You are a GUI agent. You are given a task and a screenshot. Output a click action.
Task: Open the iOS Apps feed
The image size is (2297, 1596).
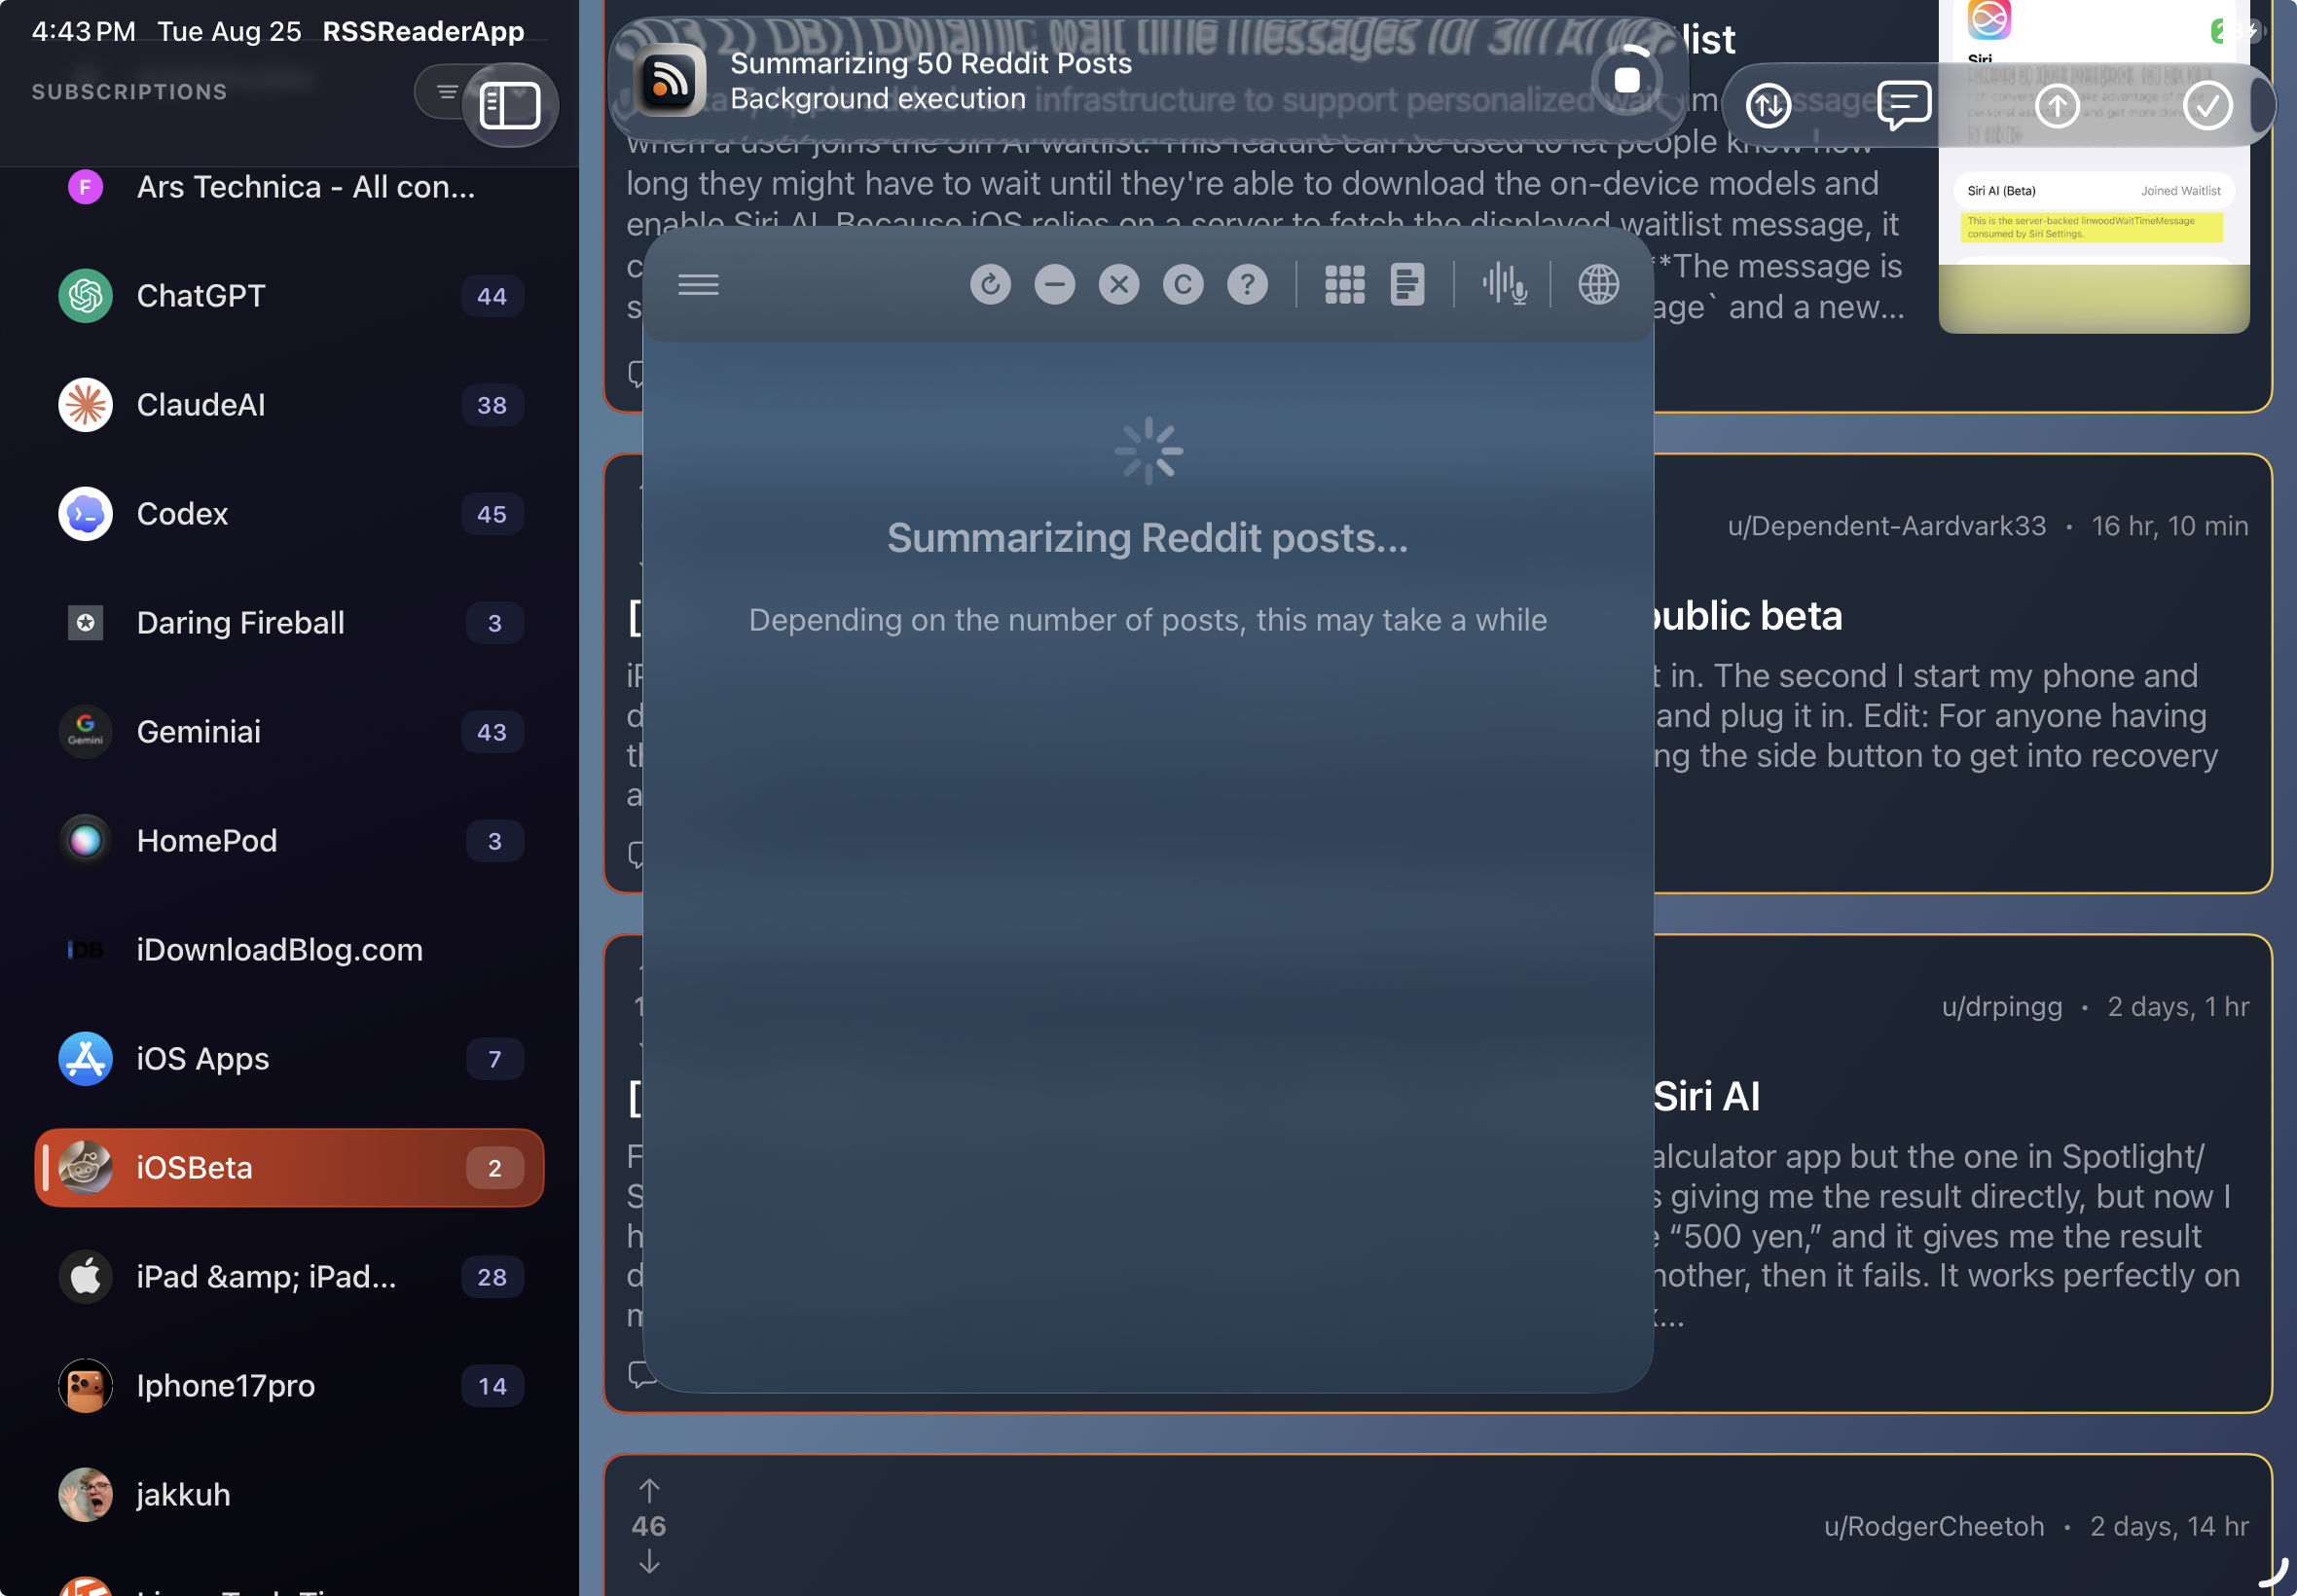pyautogui.click(x=290, y=1059)
